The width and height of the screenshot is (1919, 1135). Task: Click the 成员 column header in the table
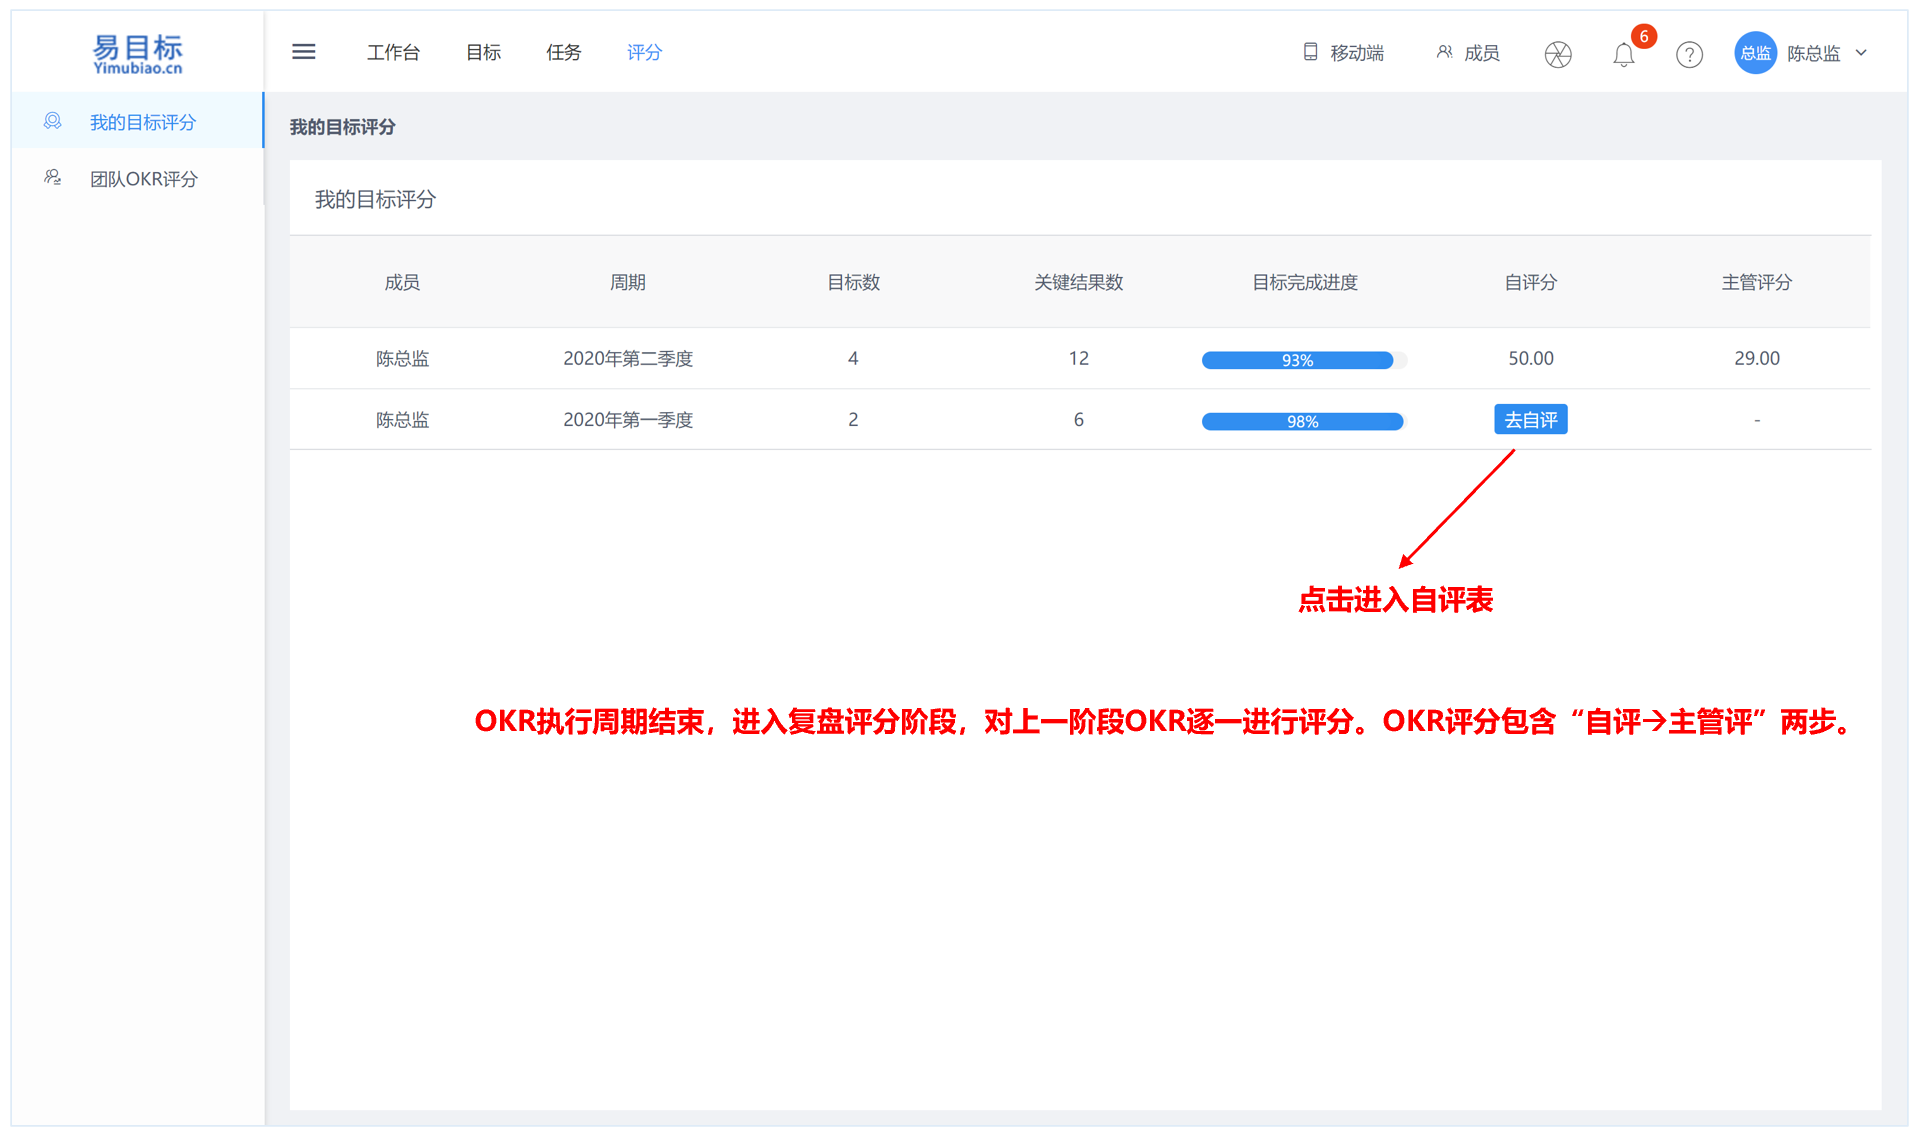pos(402,282)
